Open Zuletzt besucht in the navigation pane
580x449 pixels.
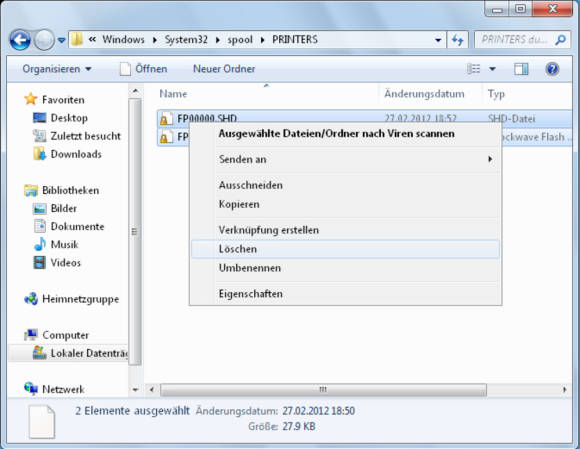85,136
